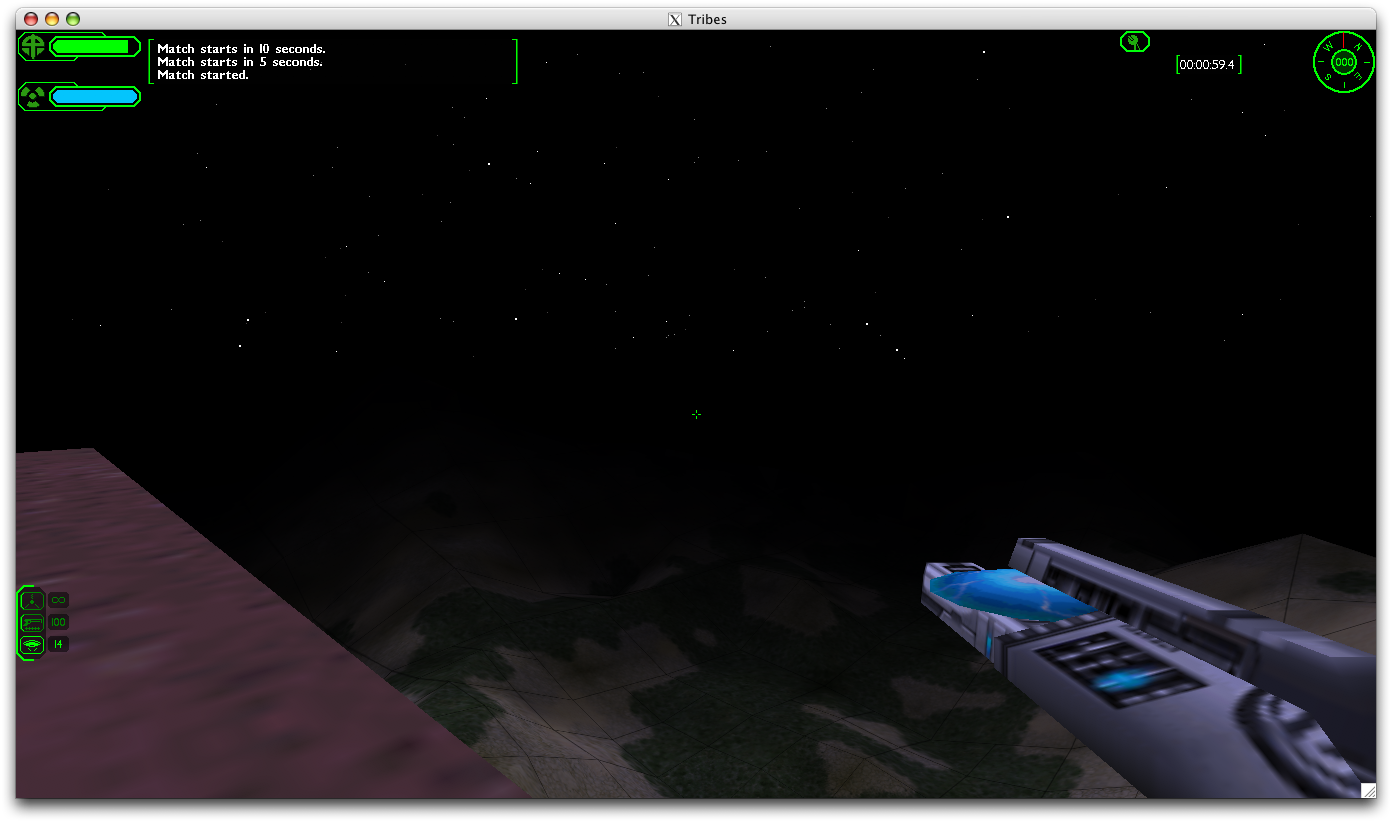
Task: Select the disc launcher slot icon
Action: click(33, 644)
